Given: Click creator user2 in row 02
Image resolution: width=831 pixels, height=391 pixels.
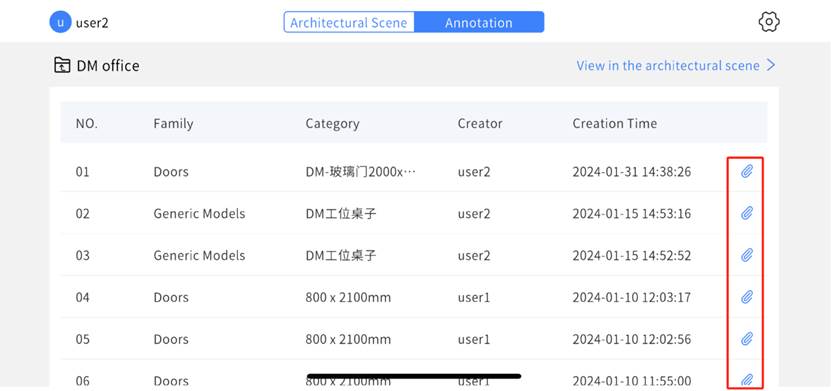Looking at the screenshot, I should [474, 214].
